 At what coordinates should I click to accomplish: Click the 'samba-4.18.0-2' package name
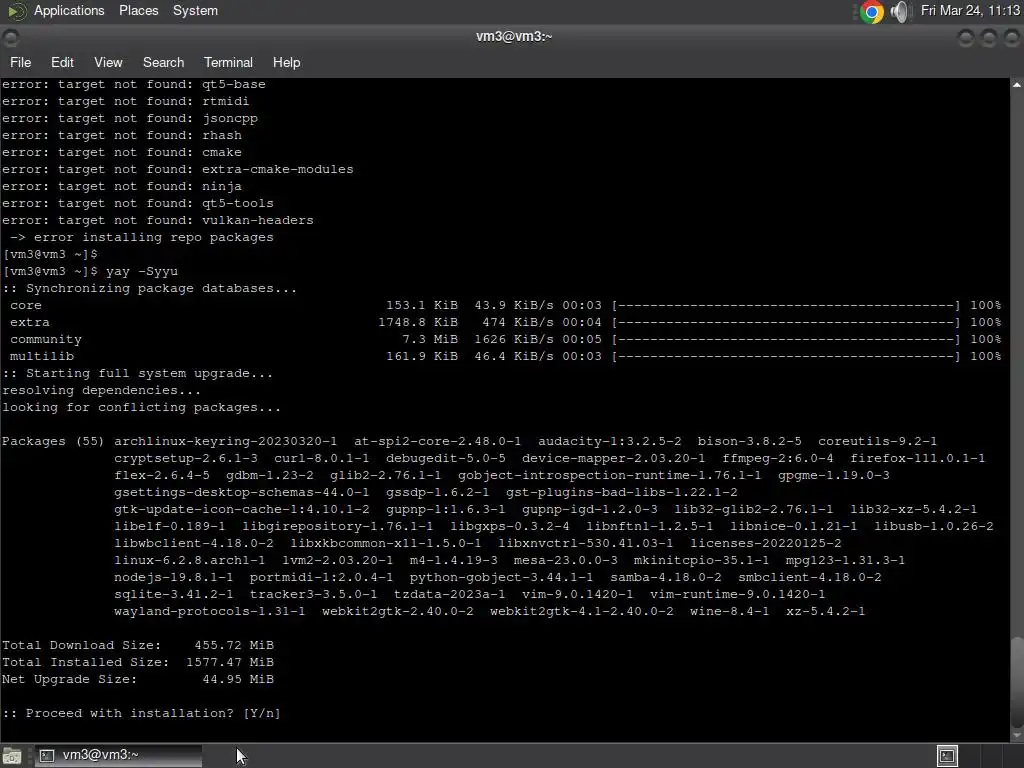click(x=665, y=577)
